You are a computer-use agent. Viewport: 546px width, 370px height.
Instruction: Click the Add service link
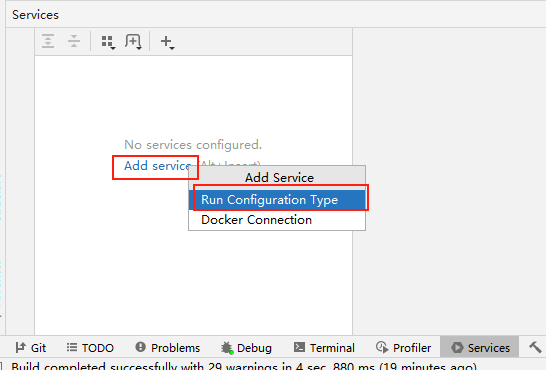[x=158, y=166]
